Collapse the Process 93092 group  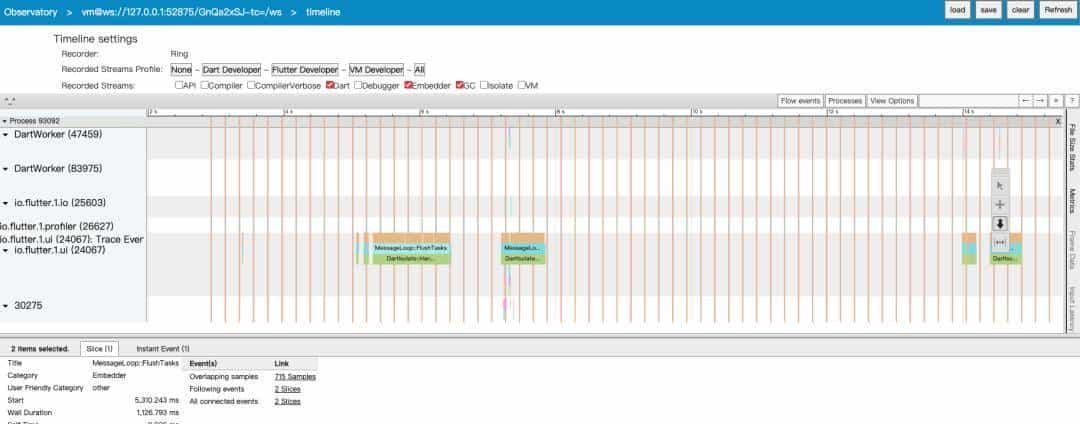pos(5,121)
